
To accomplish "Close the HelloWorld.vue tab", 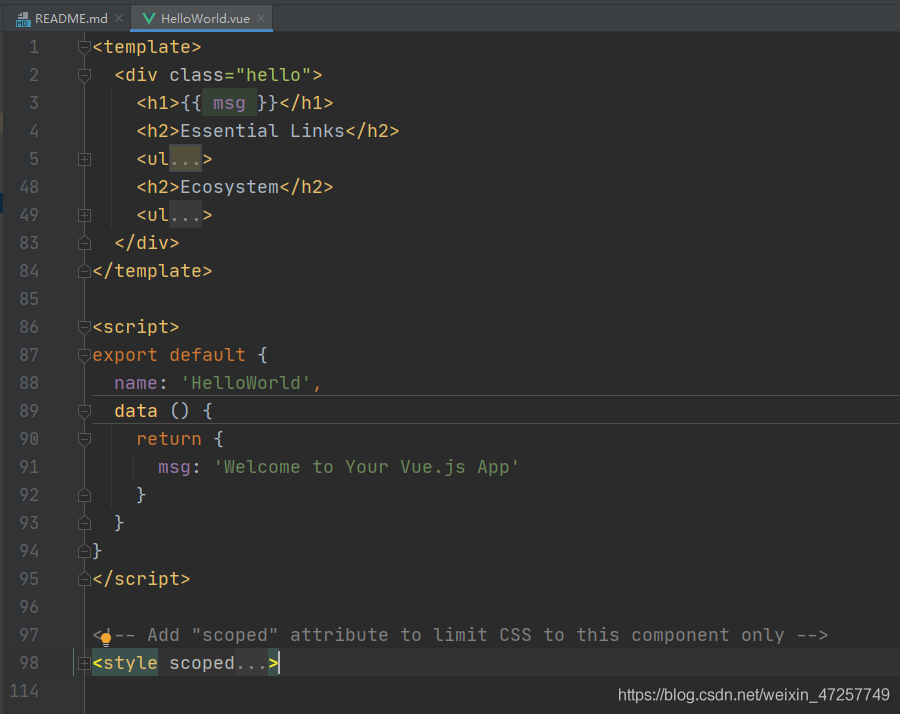I will point(261,18).
